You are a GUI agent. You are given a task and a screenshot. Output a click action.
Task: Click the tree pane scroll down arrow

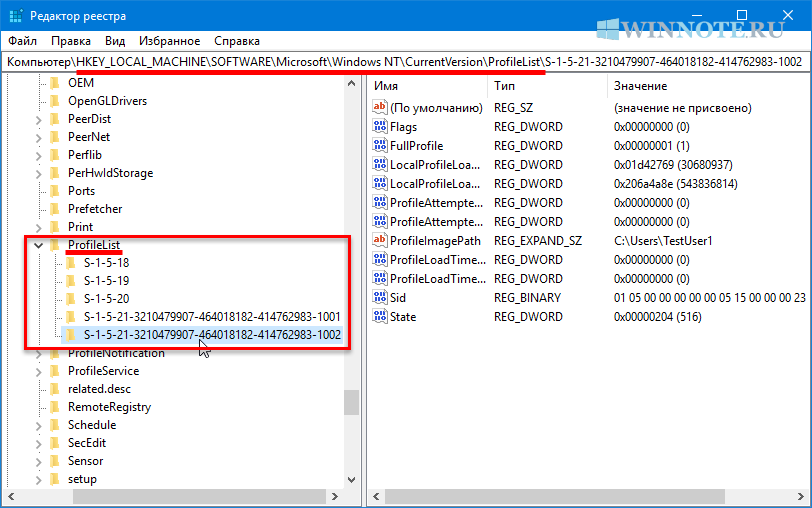tap(352, 480)
